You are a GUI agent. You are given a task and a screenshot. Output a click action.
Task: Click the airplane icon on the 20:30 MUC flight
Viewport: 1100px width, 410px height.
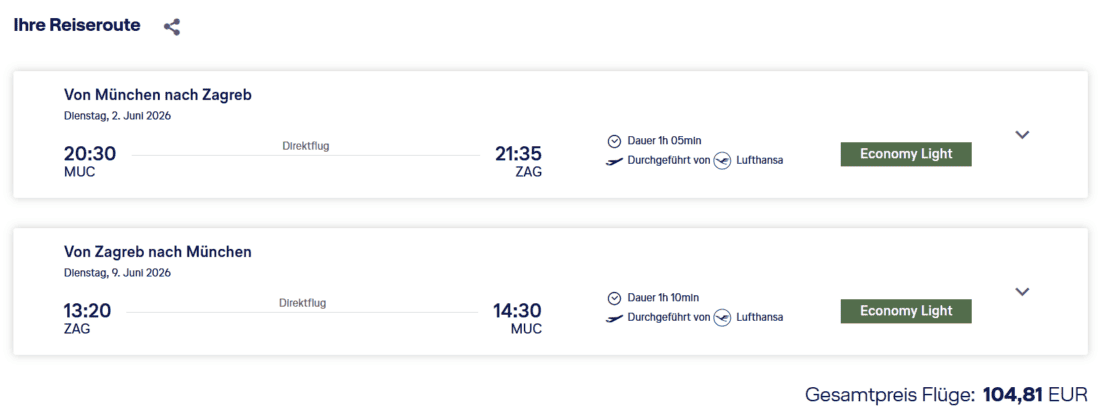614,161
